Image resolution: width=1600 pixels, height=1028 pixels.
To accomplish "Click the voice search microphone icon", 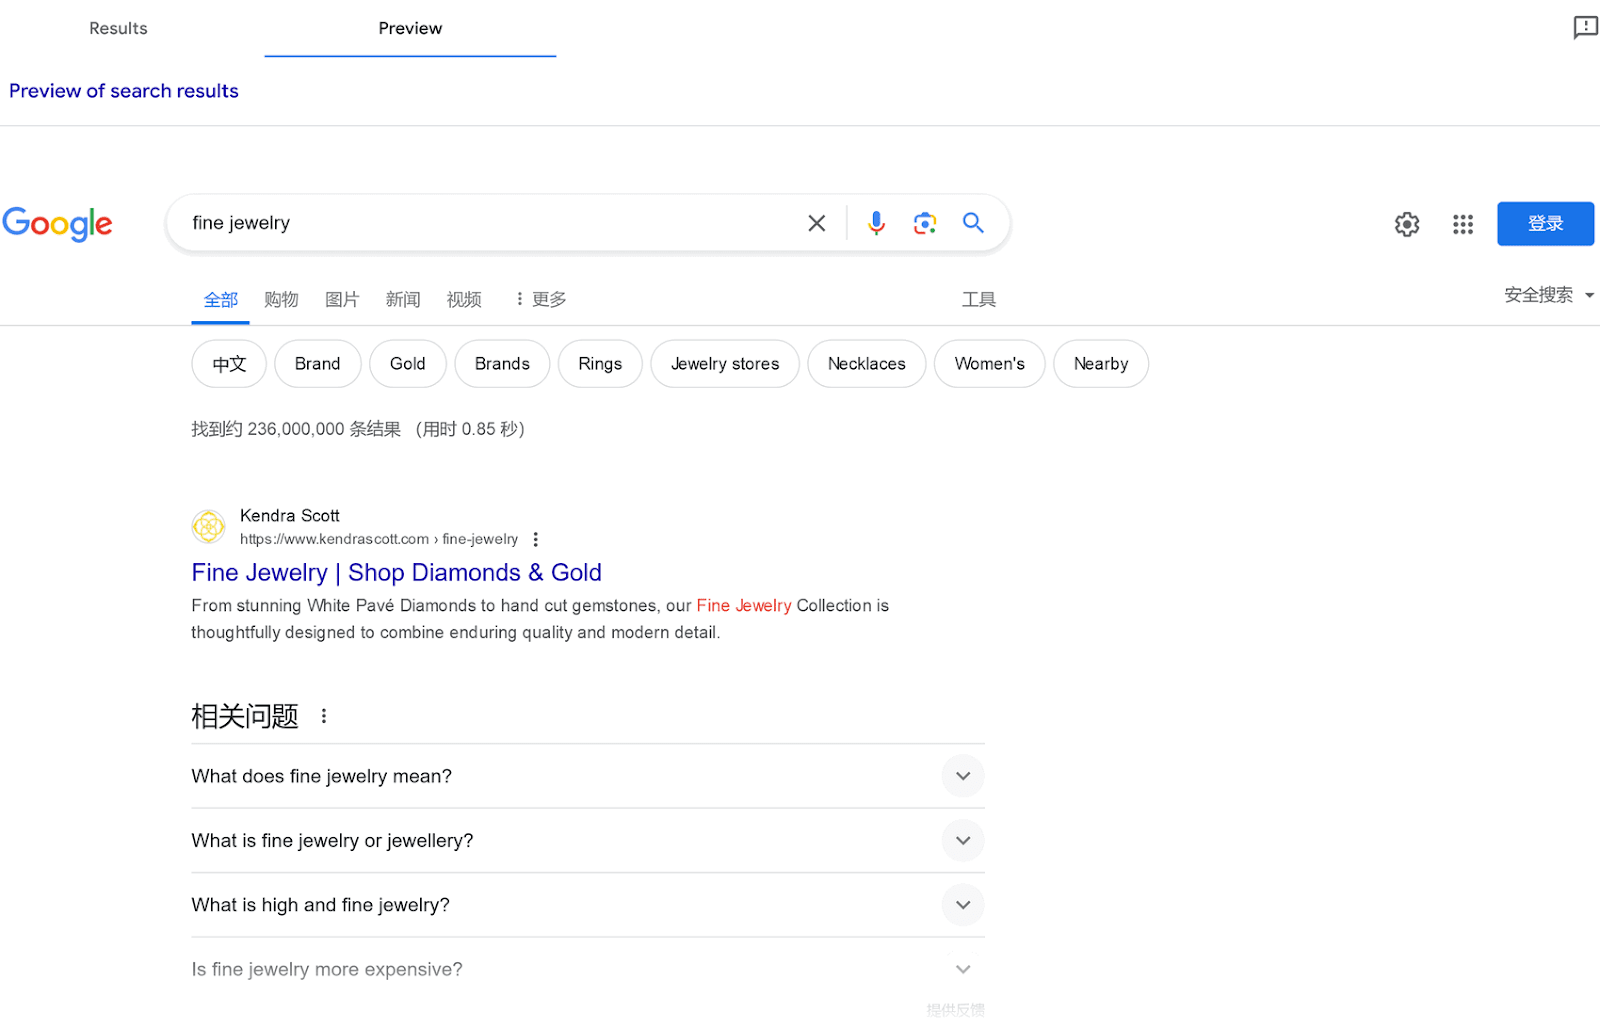I will coord(876,223).
